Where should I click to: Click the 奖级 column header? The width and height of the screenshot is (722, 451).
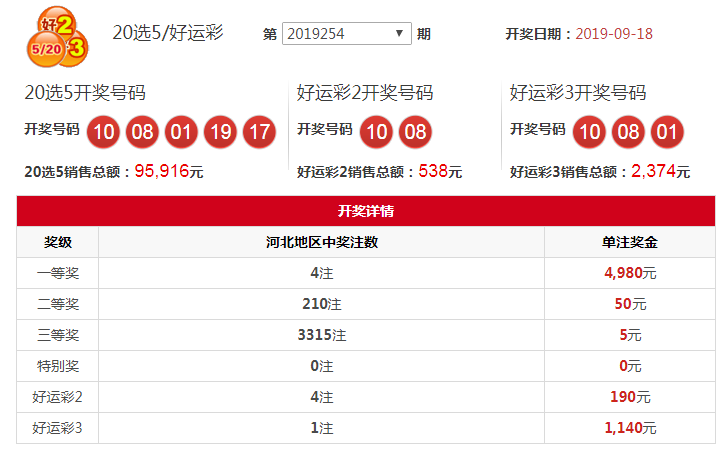(58, 242)
